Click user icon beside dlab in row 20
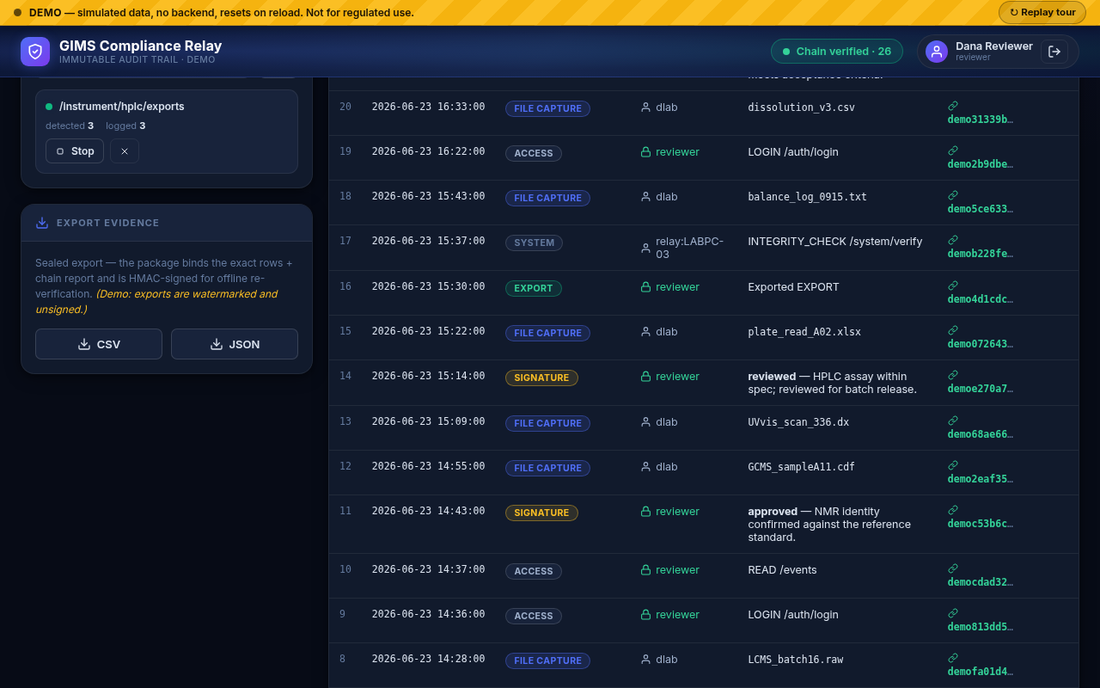The image size is (1100, 688). tap(645, 107)
